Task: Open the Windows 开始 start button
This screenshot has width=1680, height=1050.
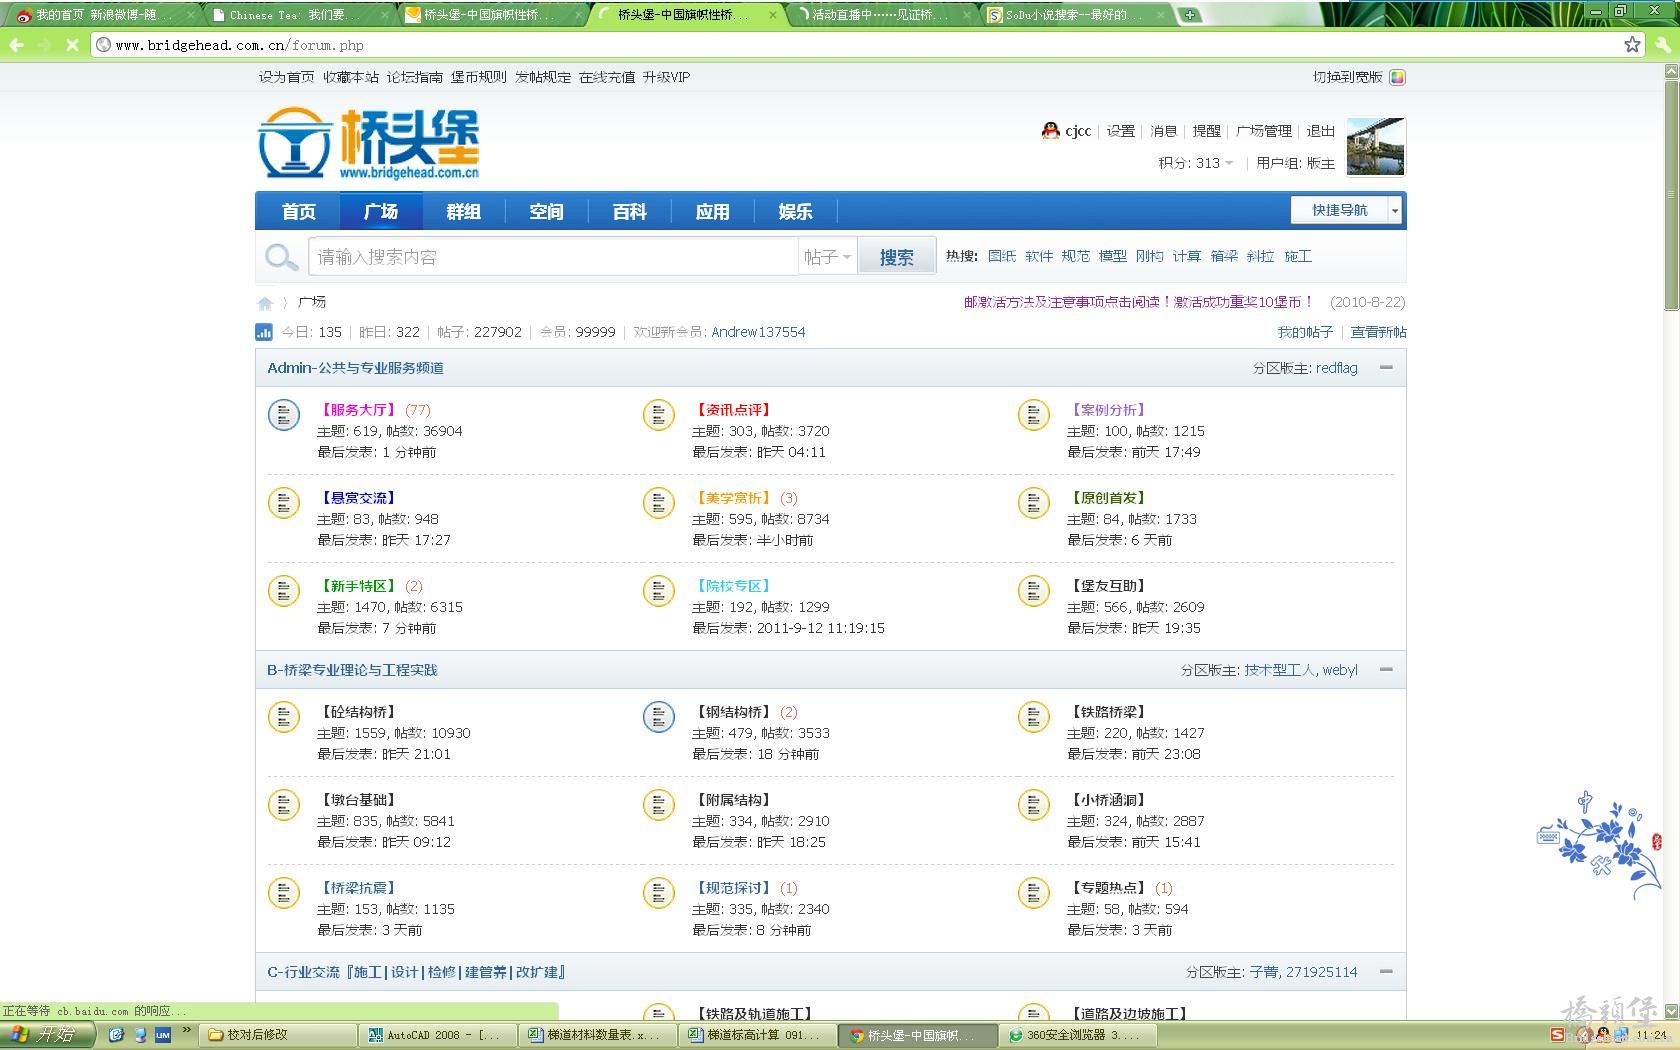Action: click(47, 1035)
